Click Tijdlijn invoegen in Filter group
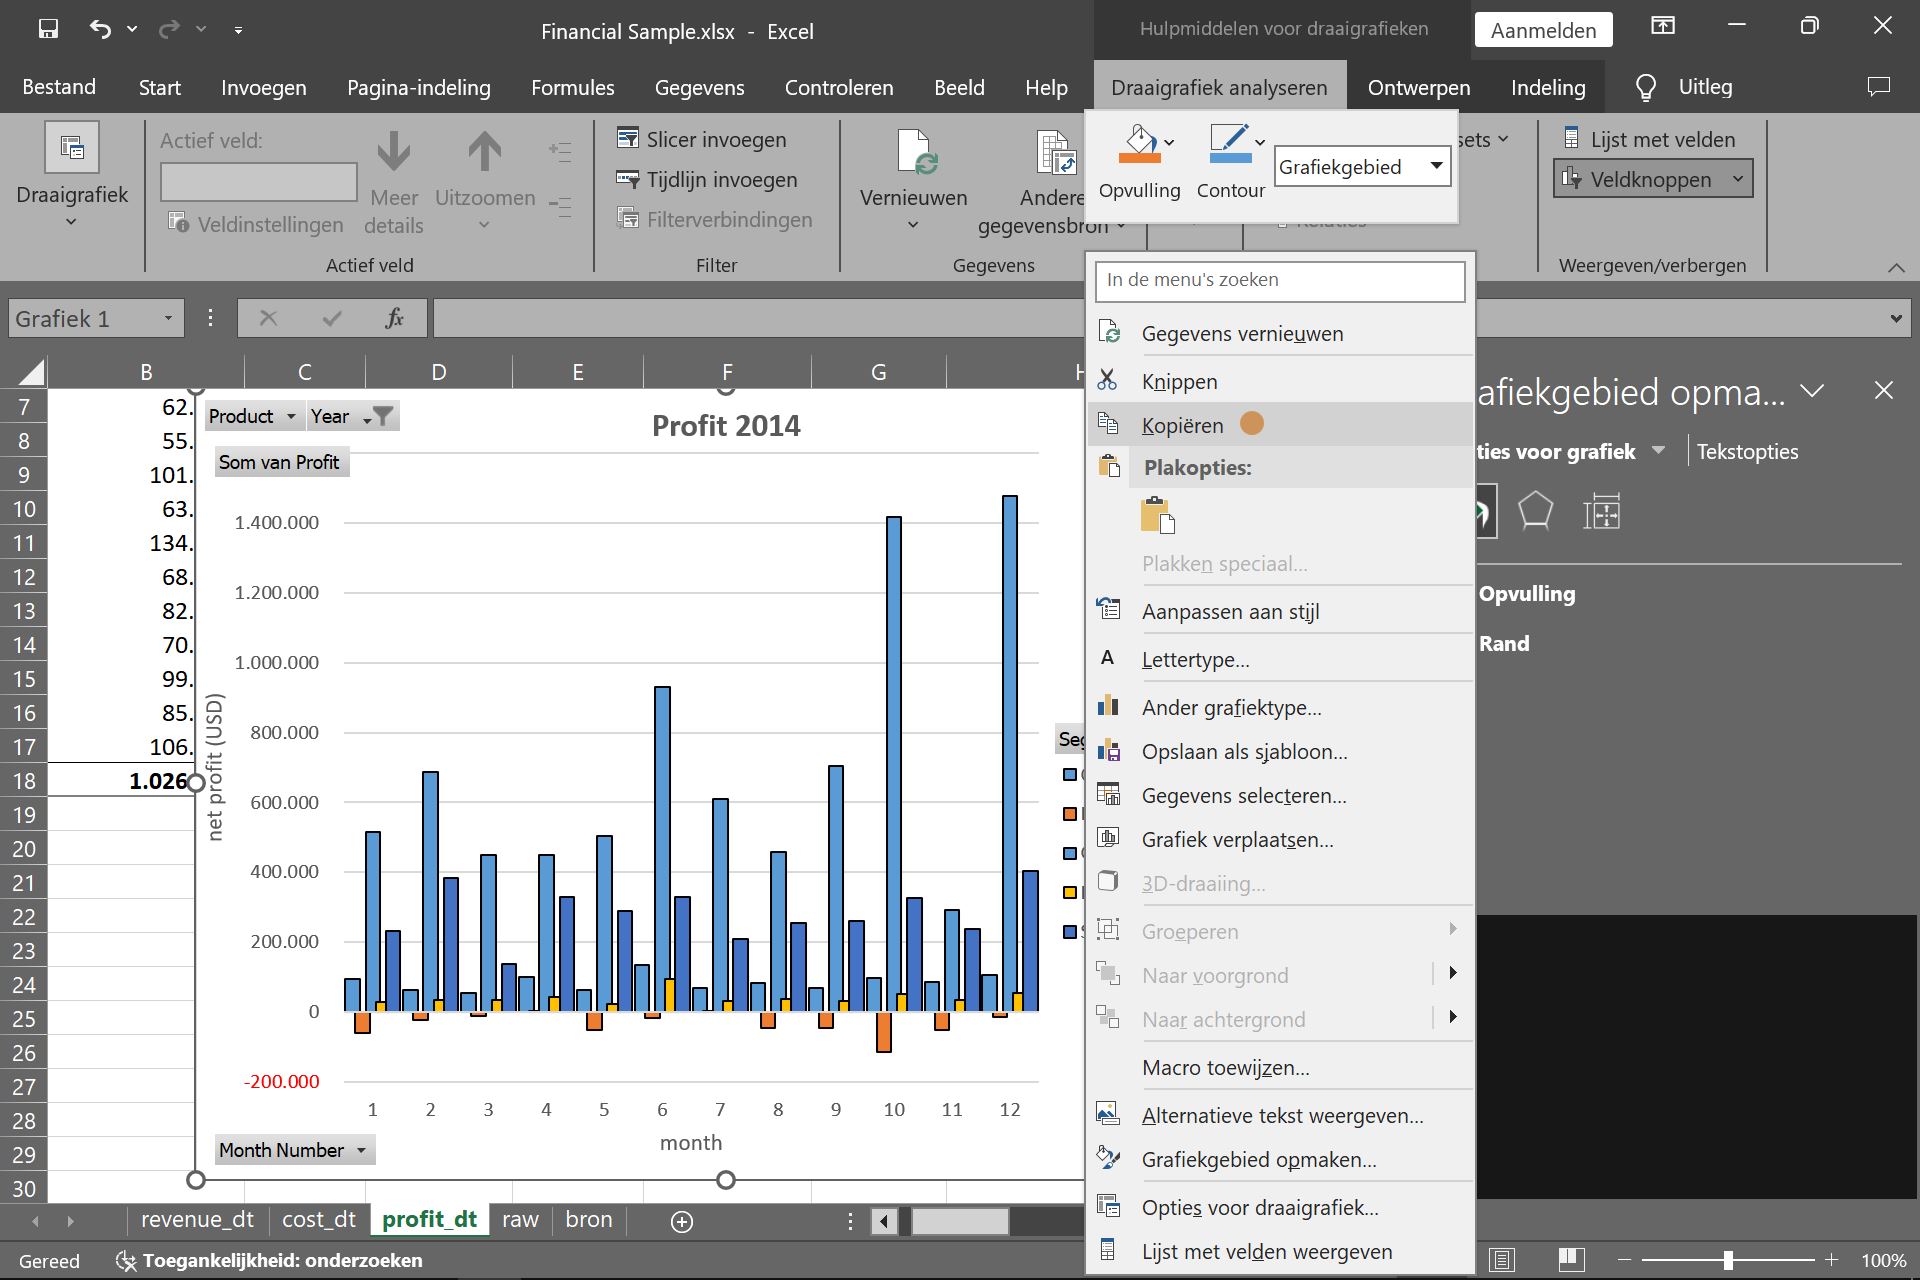The height and width of the screenshot is (1280, 1920). 707,179
